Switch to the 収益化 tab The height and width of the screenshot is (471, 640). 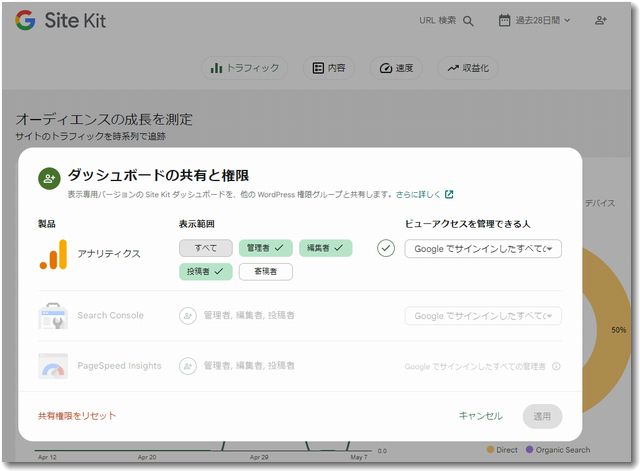(x=468, y=68)
